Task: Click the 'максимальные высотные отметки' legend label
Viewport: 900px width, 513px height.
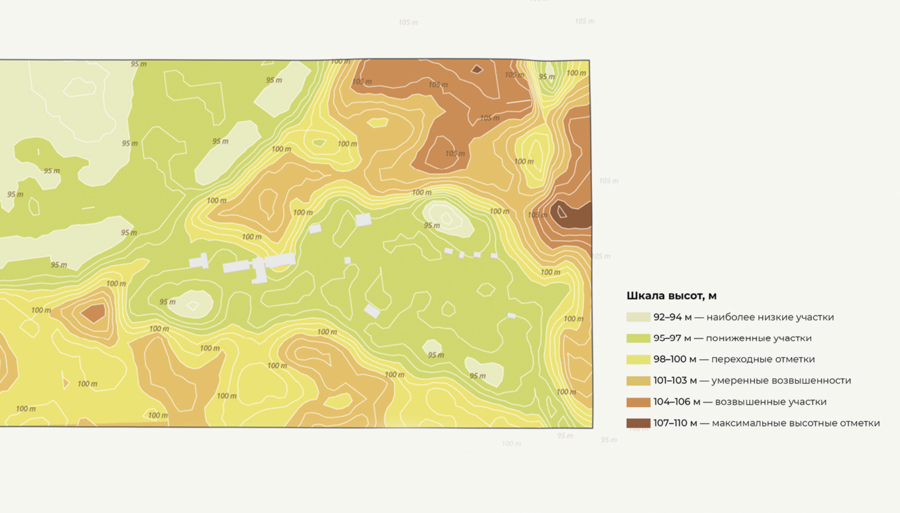Action: 796,423
